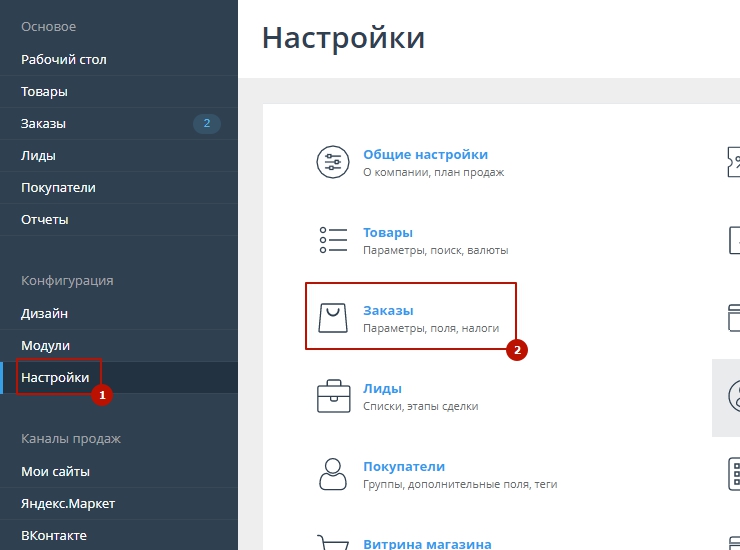Open the Лиды settings link

pos(382,389)
